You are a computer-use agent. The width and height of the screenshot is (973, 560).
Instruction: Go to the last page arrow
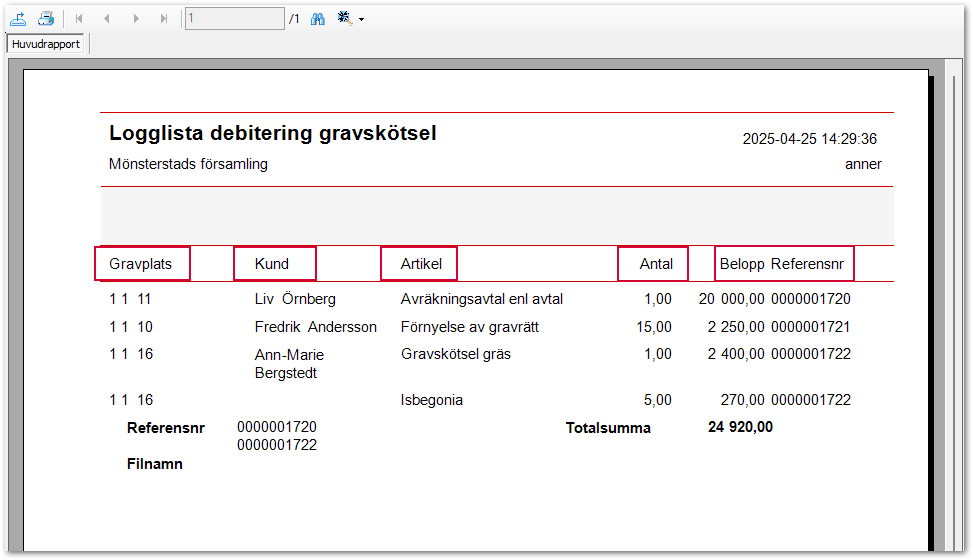click(164, 19)
